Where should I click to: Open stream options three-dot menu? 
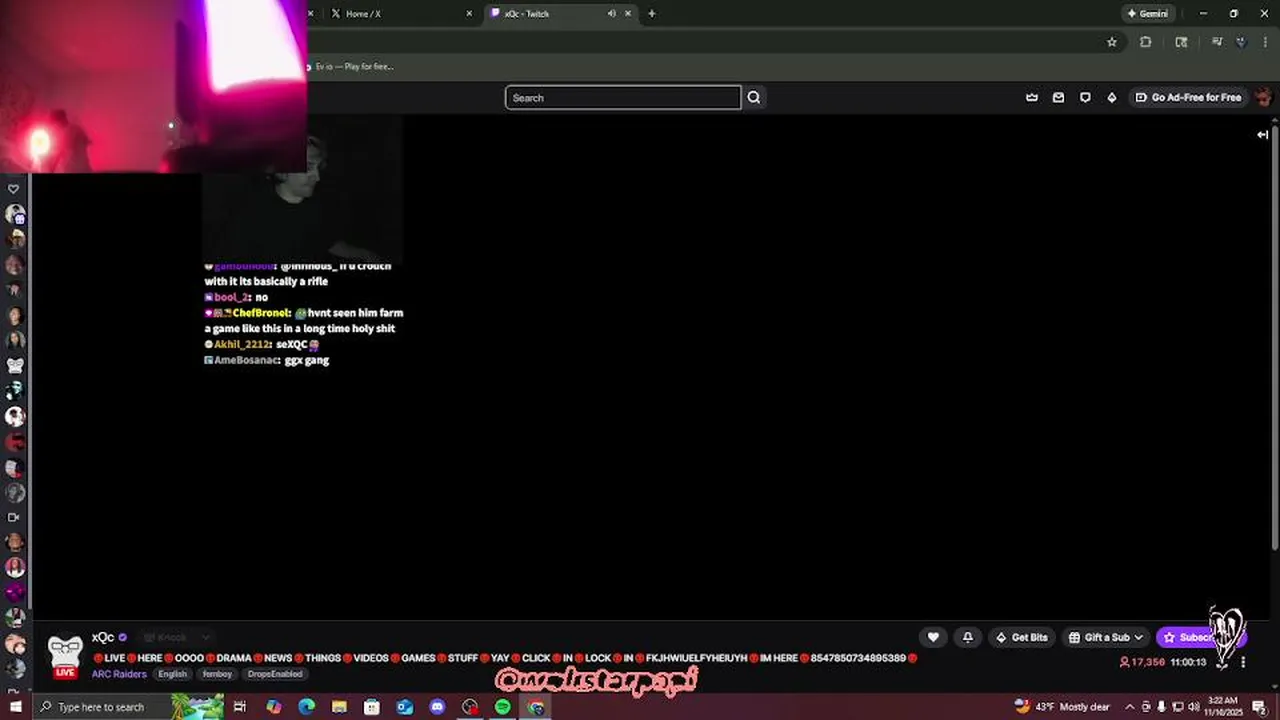tap(1243, 662)
